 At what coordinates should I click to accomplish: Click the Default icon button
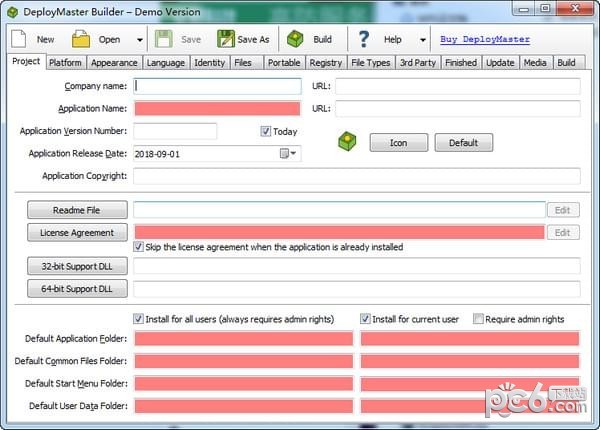(x=464, y=143)
